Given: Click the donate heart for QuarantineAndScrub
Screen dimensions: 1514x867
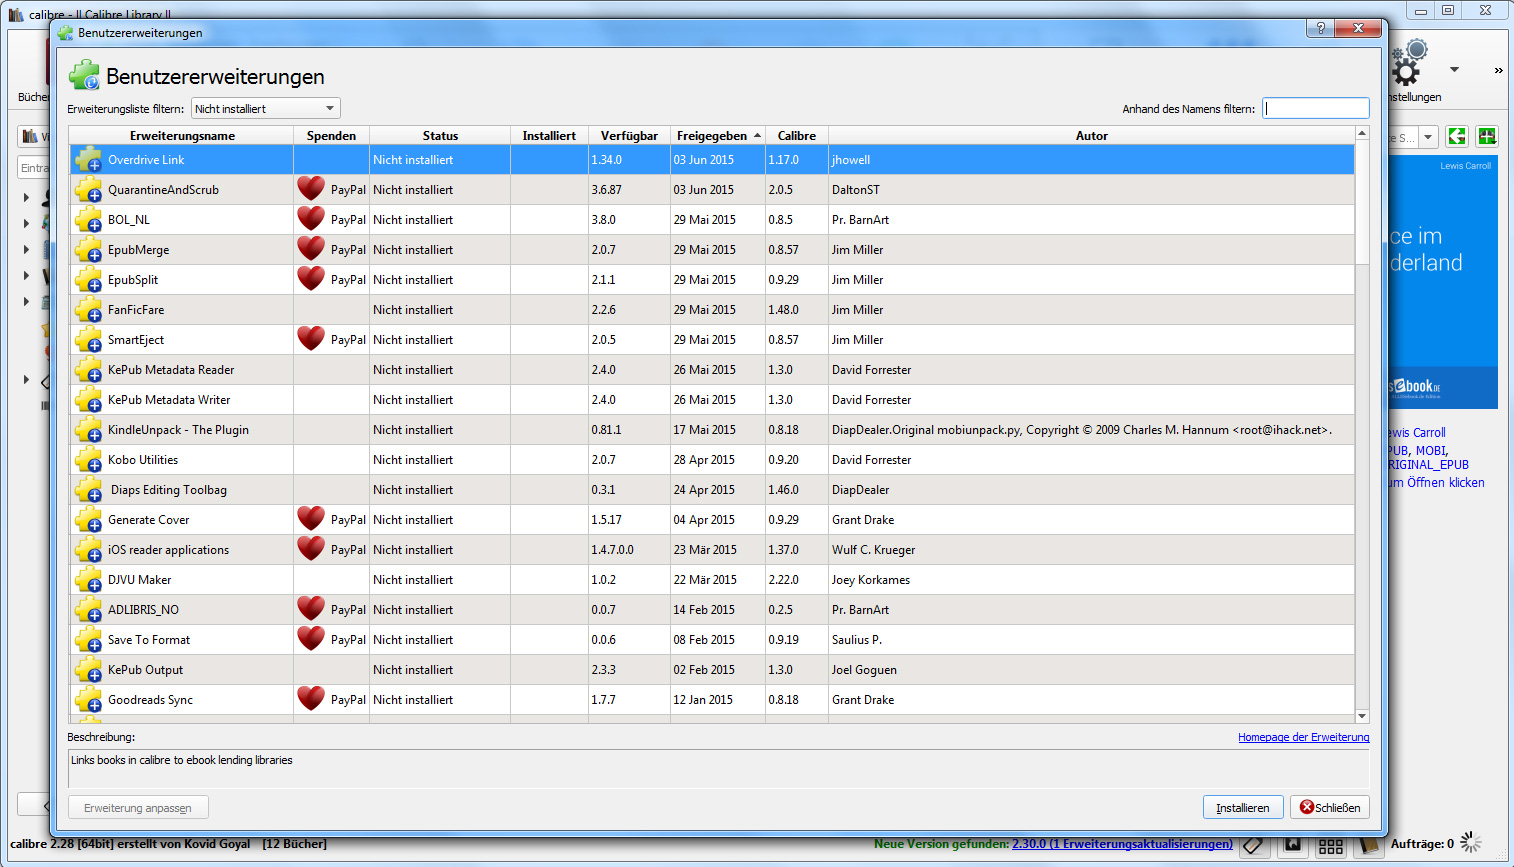Looking at the screenshot, I should (x=311, y=188).
